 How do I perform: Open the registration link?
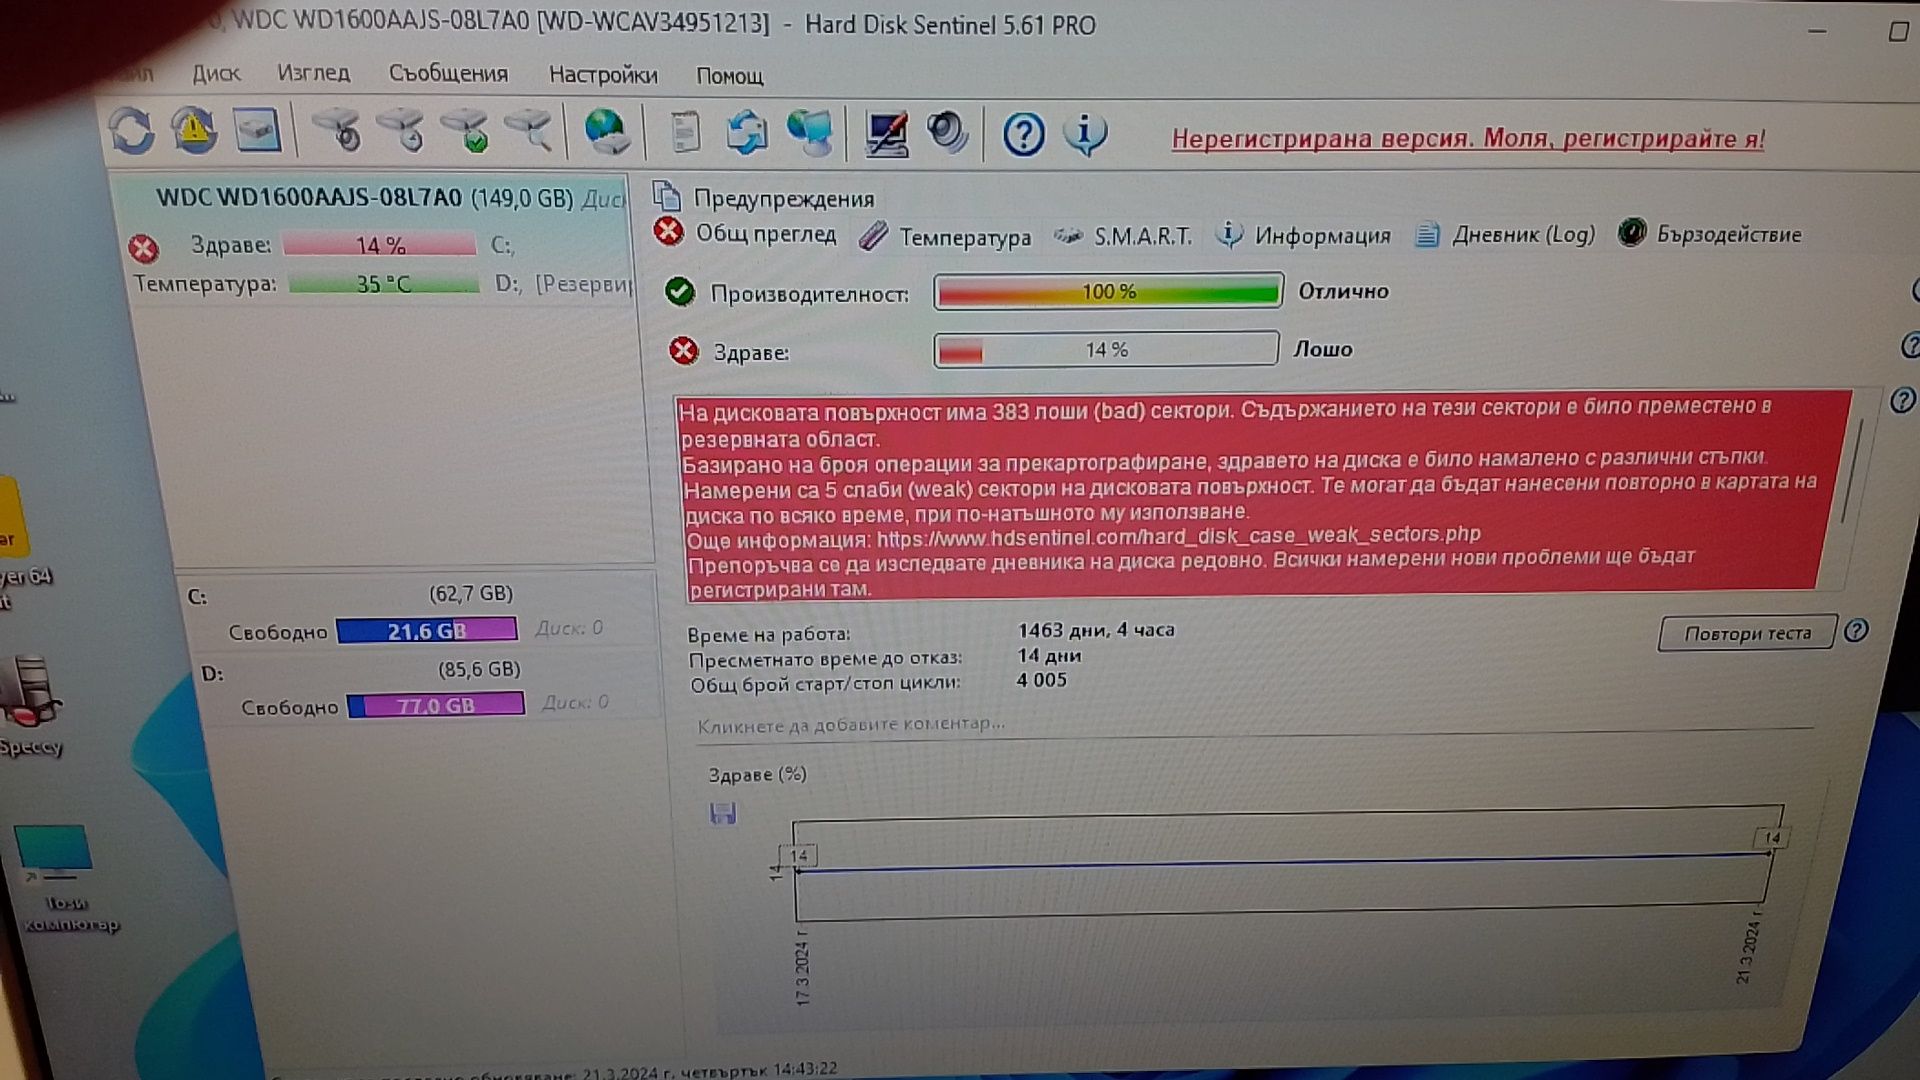1466,138
